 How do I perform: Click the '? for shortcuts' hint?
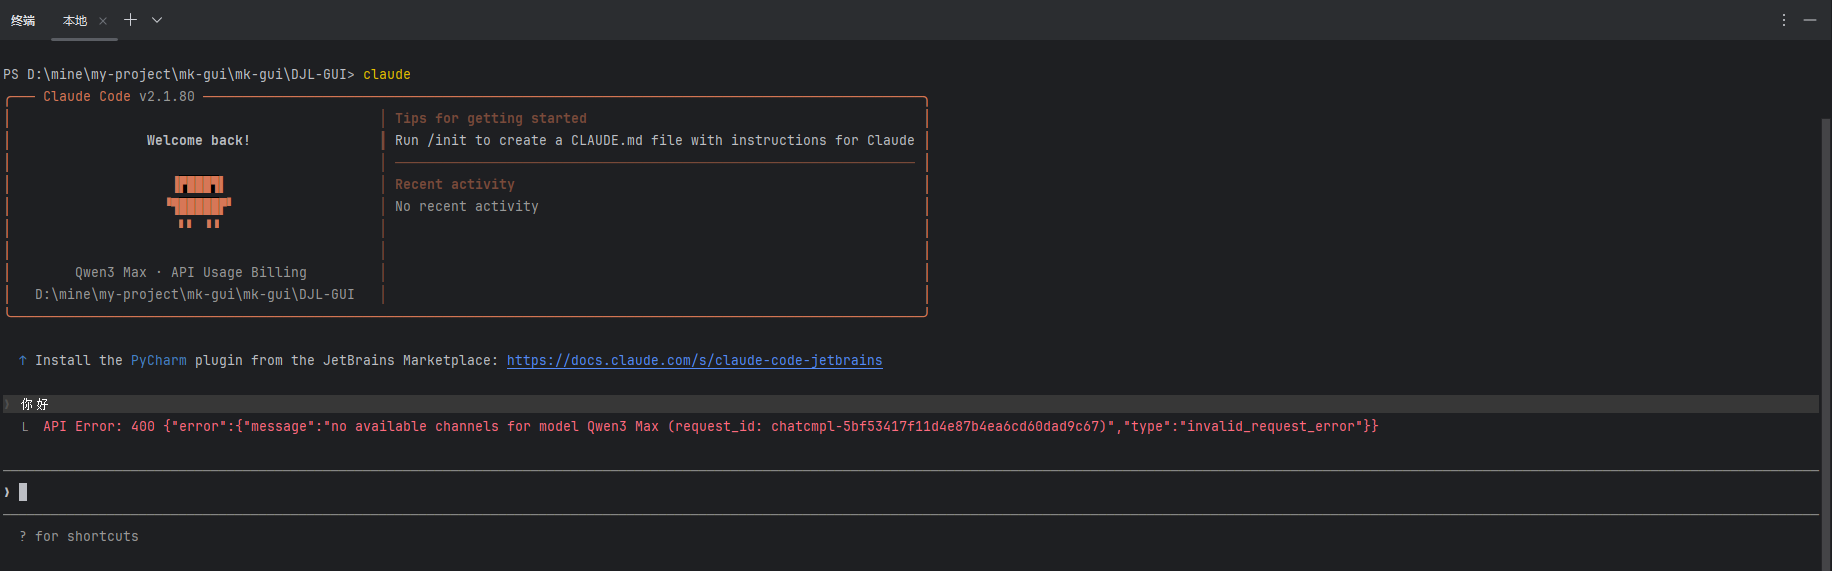[x=79, y=537]
